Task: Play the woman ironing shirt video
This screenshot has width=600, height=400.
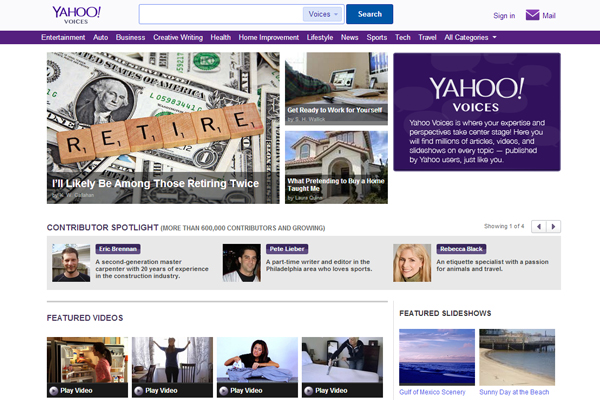Action: (x=258, y=367)
